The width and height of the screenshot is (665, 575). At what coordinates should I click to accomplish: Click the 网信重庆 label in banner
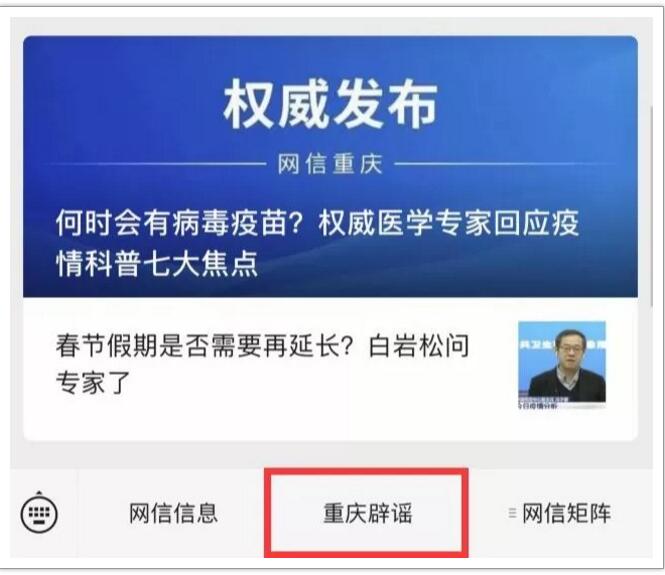tap(330, 165)
